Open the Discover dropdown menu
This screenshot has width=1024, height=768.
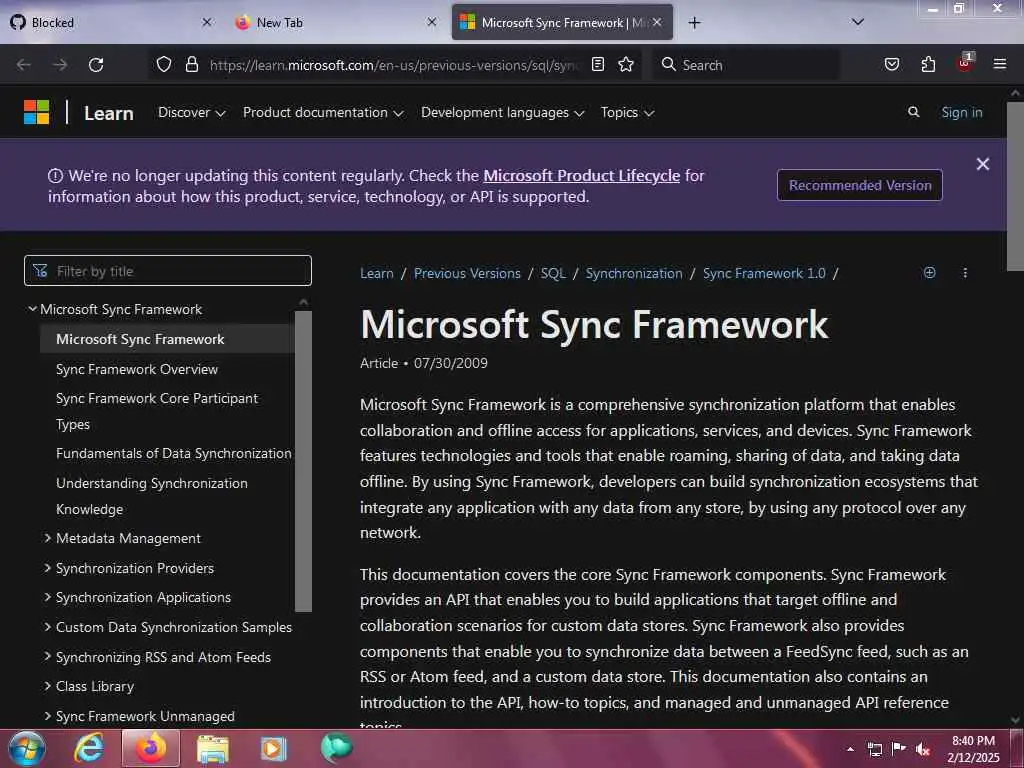pos(191,112)
